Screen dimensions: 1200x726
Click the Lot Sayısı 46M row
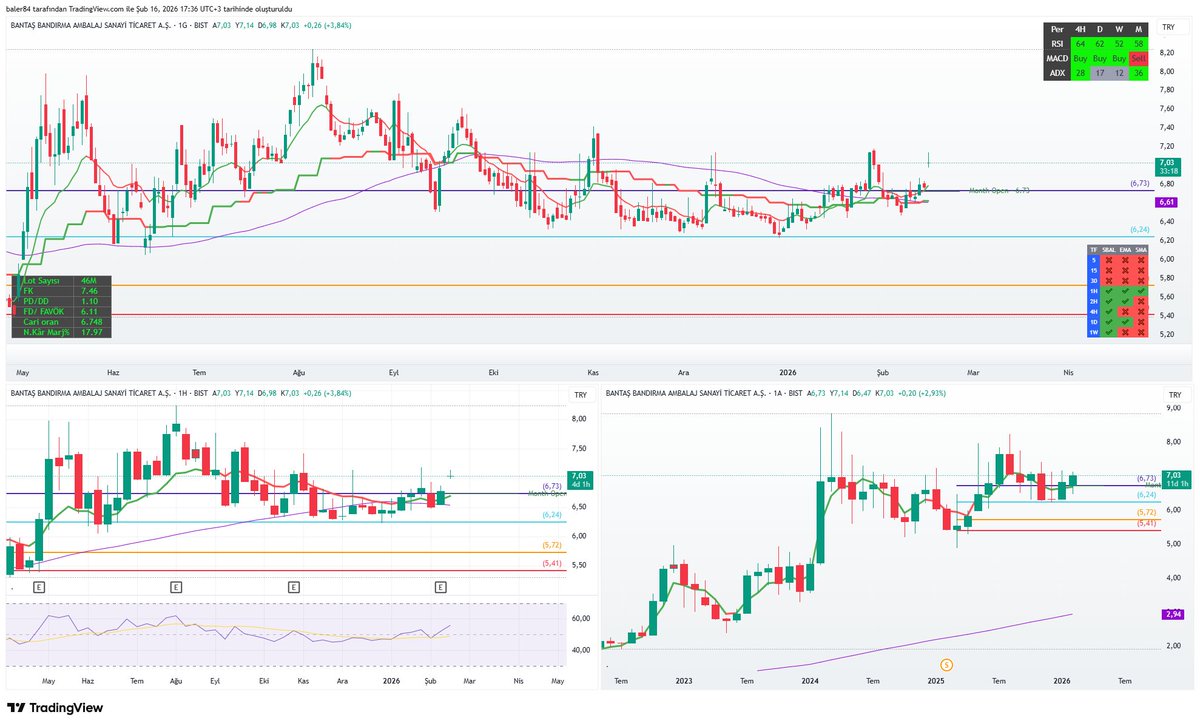coord(62,281)
